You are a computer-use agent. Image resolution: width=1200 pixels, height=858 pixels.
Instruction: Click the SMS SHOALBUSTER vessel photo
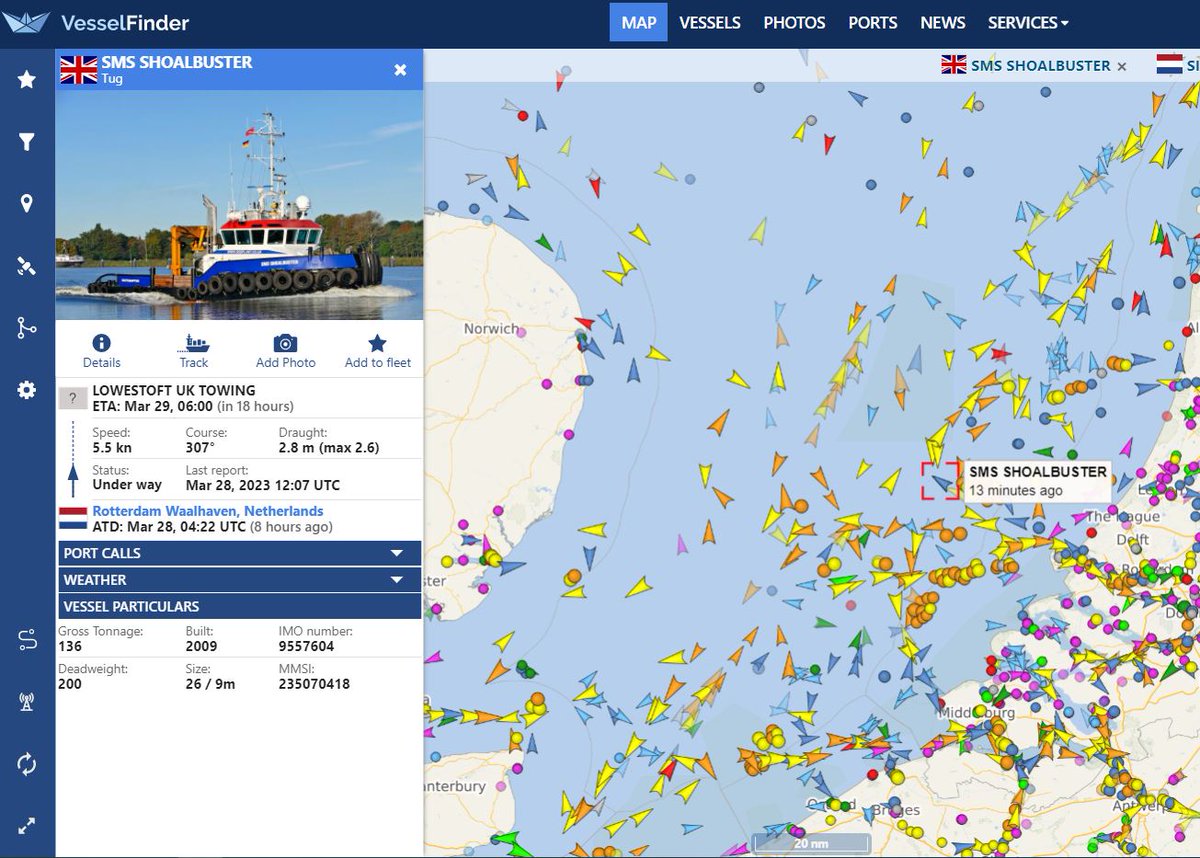coord(239,206)
